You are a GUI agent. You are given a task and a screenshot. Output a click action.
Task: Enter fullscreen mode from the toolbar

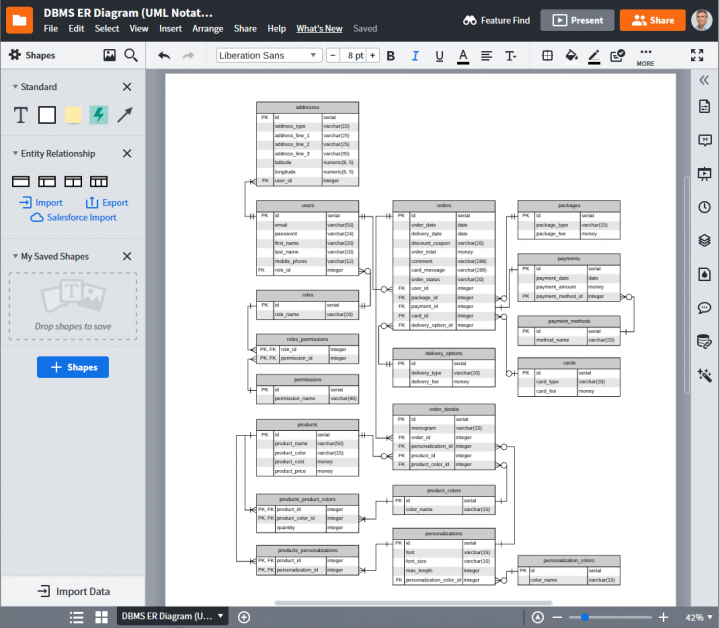(697, 56)
